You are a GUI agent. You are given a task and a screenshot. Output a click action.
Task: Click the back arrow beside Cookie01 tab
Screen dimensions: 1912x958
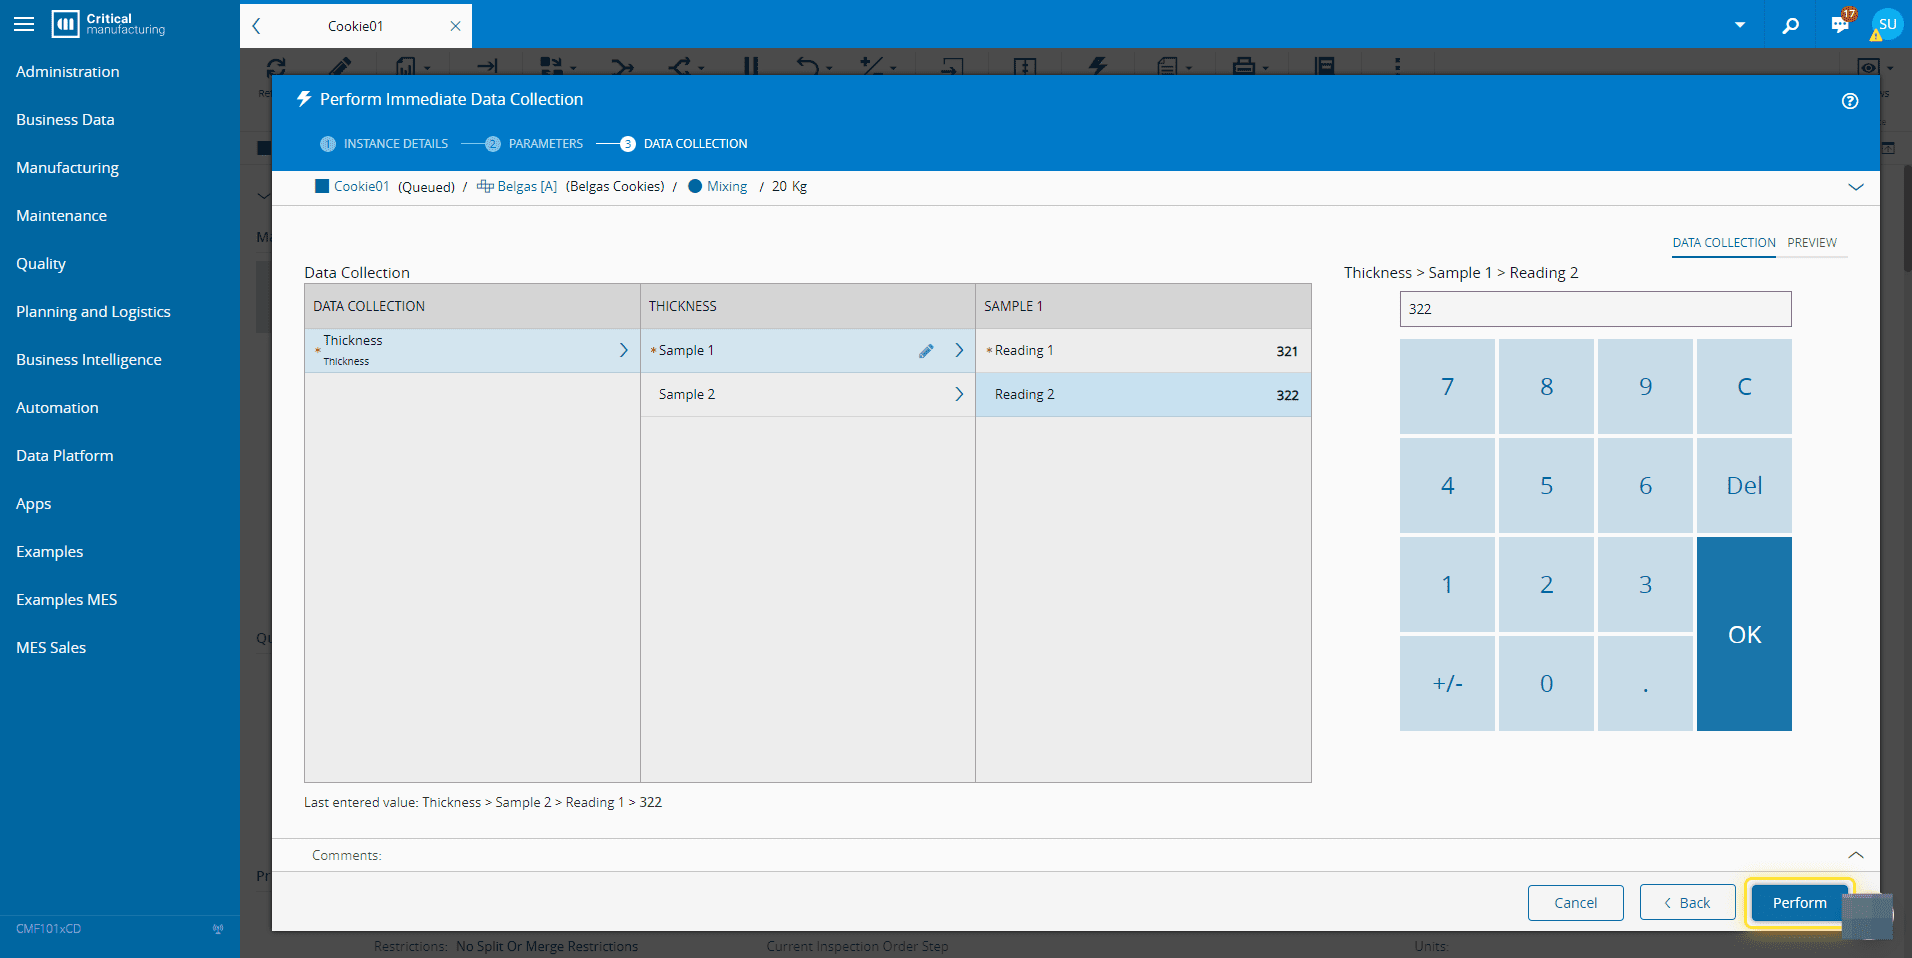coord(257,26)
